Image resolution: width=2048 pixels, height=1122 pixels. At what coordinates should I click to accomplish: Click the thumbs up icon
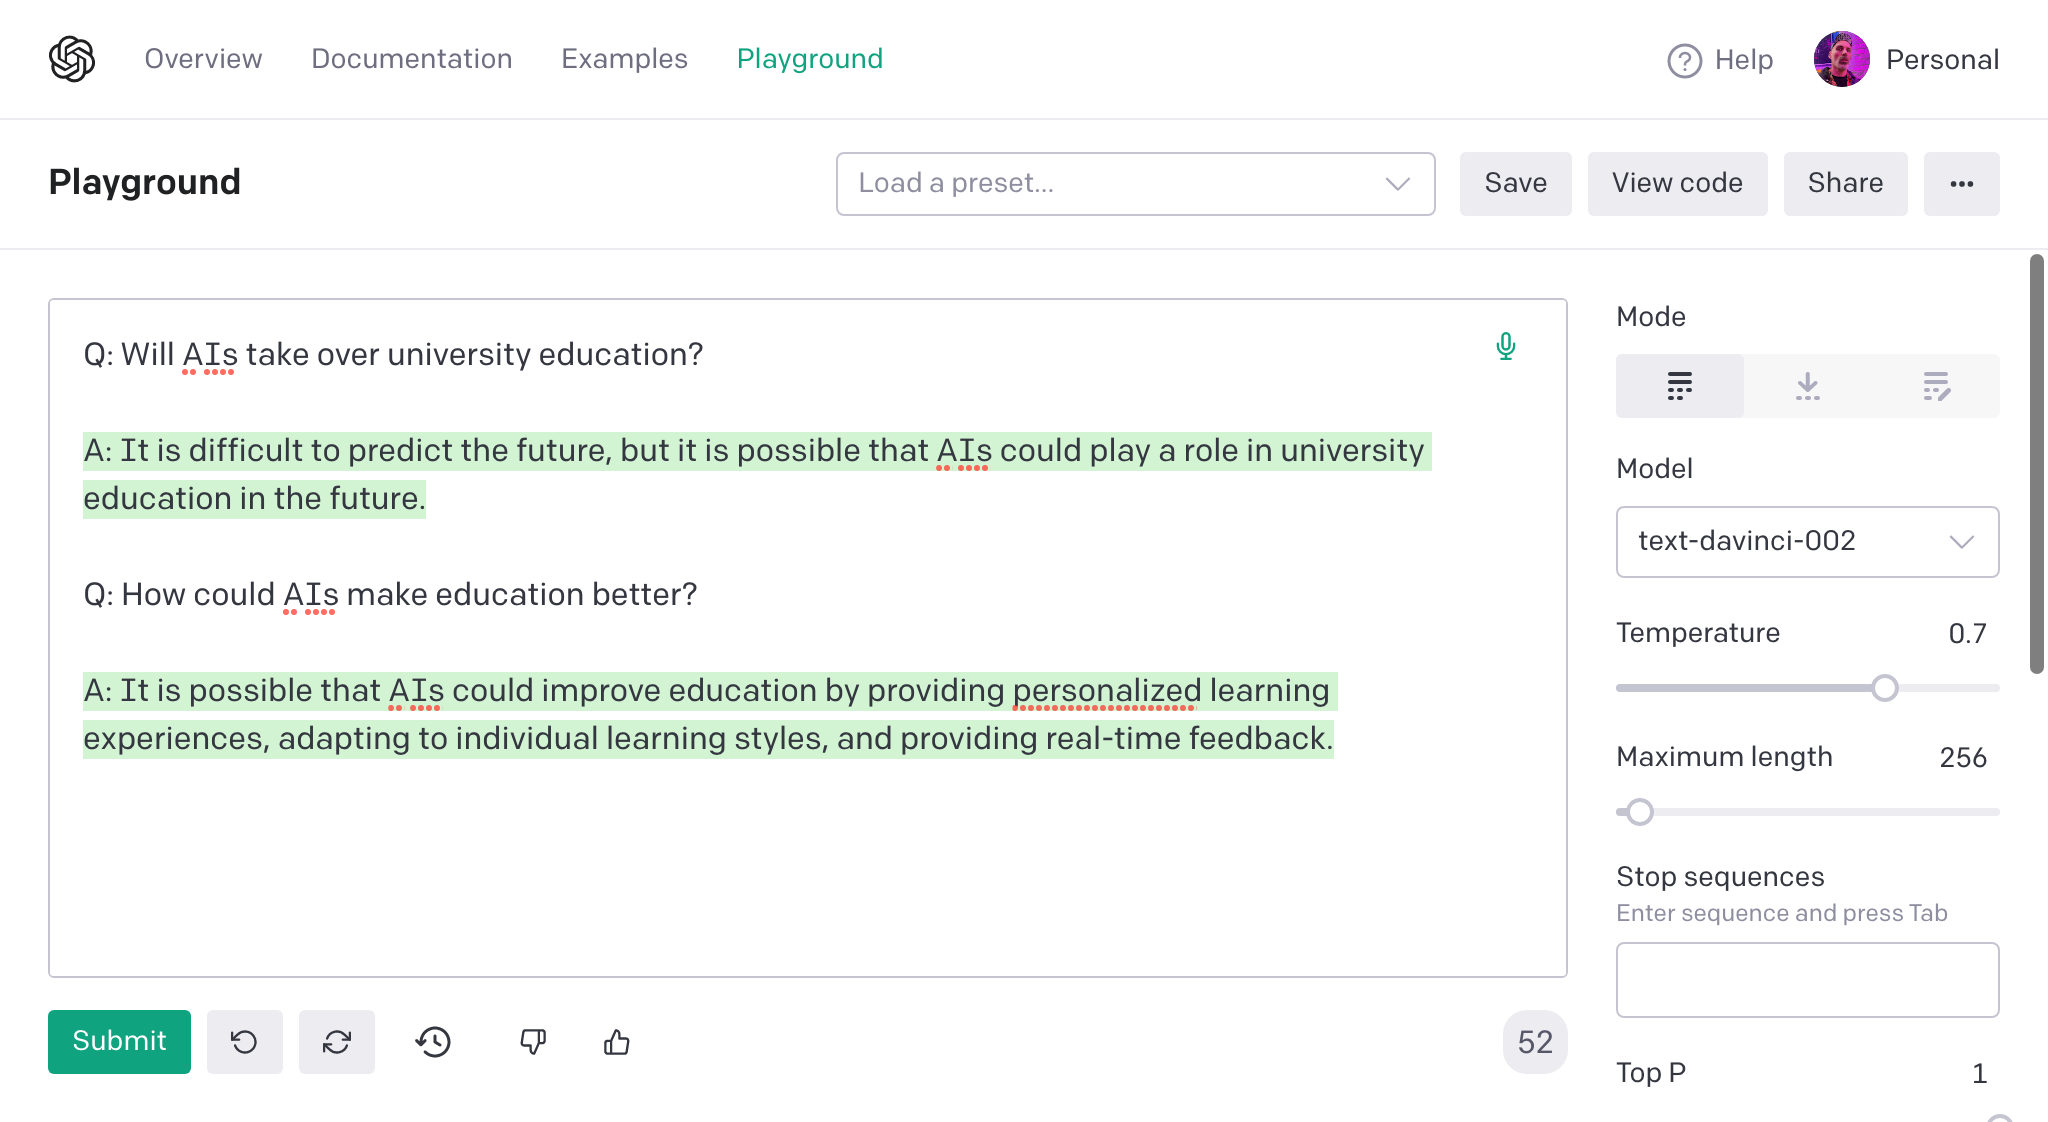(x=617, y=1042)
